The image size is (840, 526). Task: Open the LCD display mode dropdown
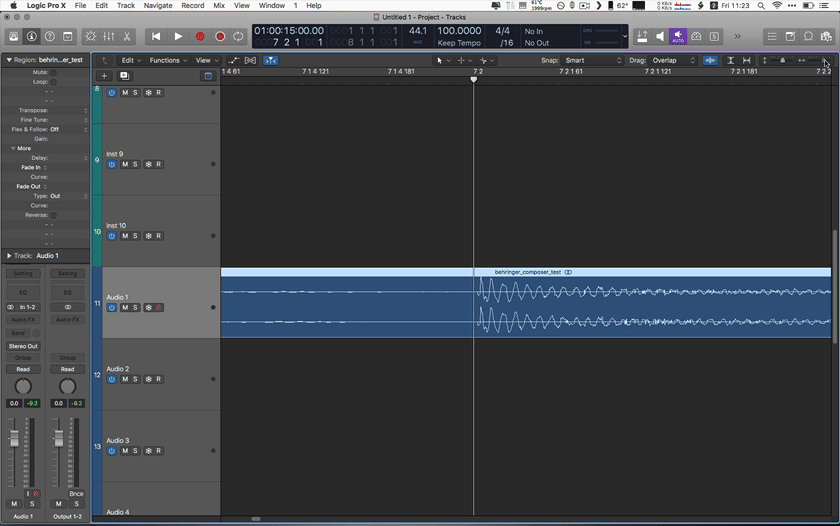[x=625, y=36]
